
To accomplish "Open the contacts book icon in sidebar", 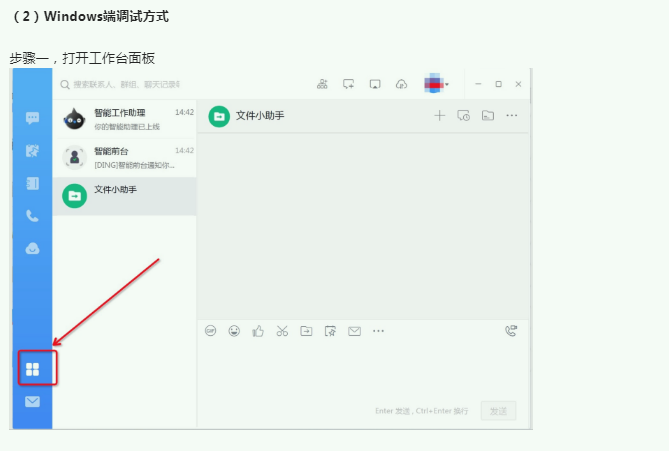I will coord(32,183).
